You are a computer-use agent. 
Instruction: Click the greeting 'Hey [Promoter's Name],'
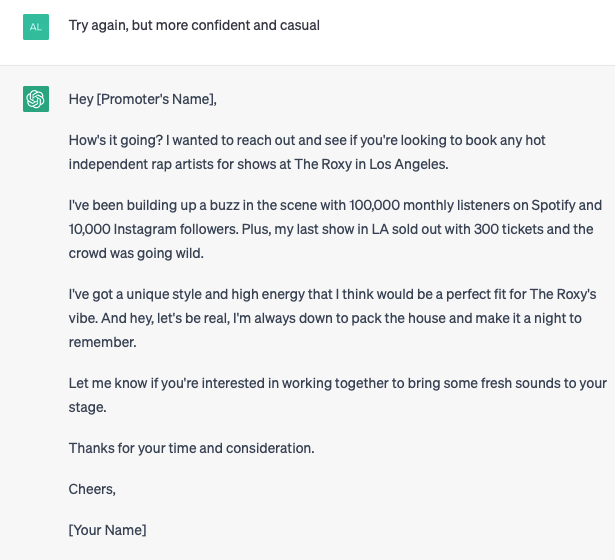point(142,99)
